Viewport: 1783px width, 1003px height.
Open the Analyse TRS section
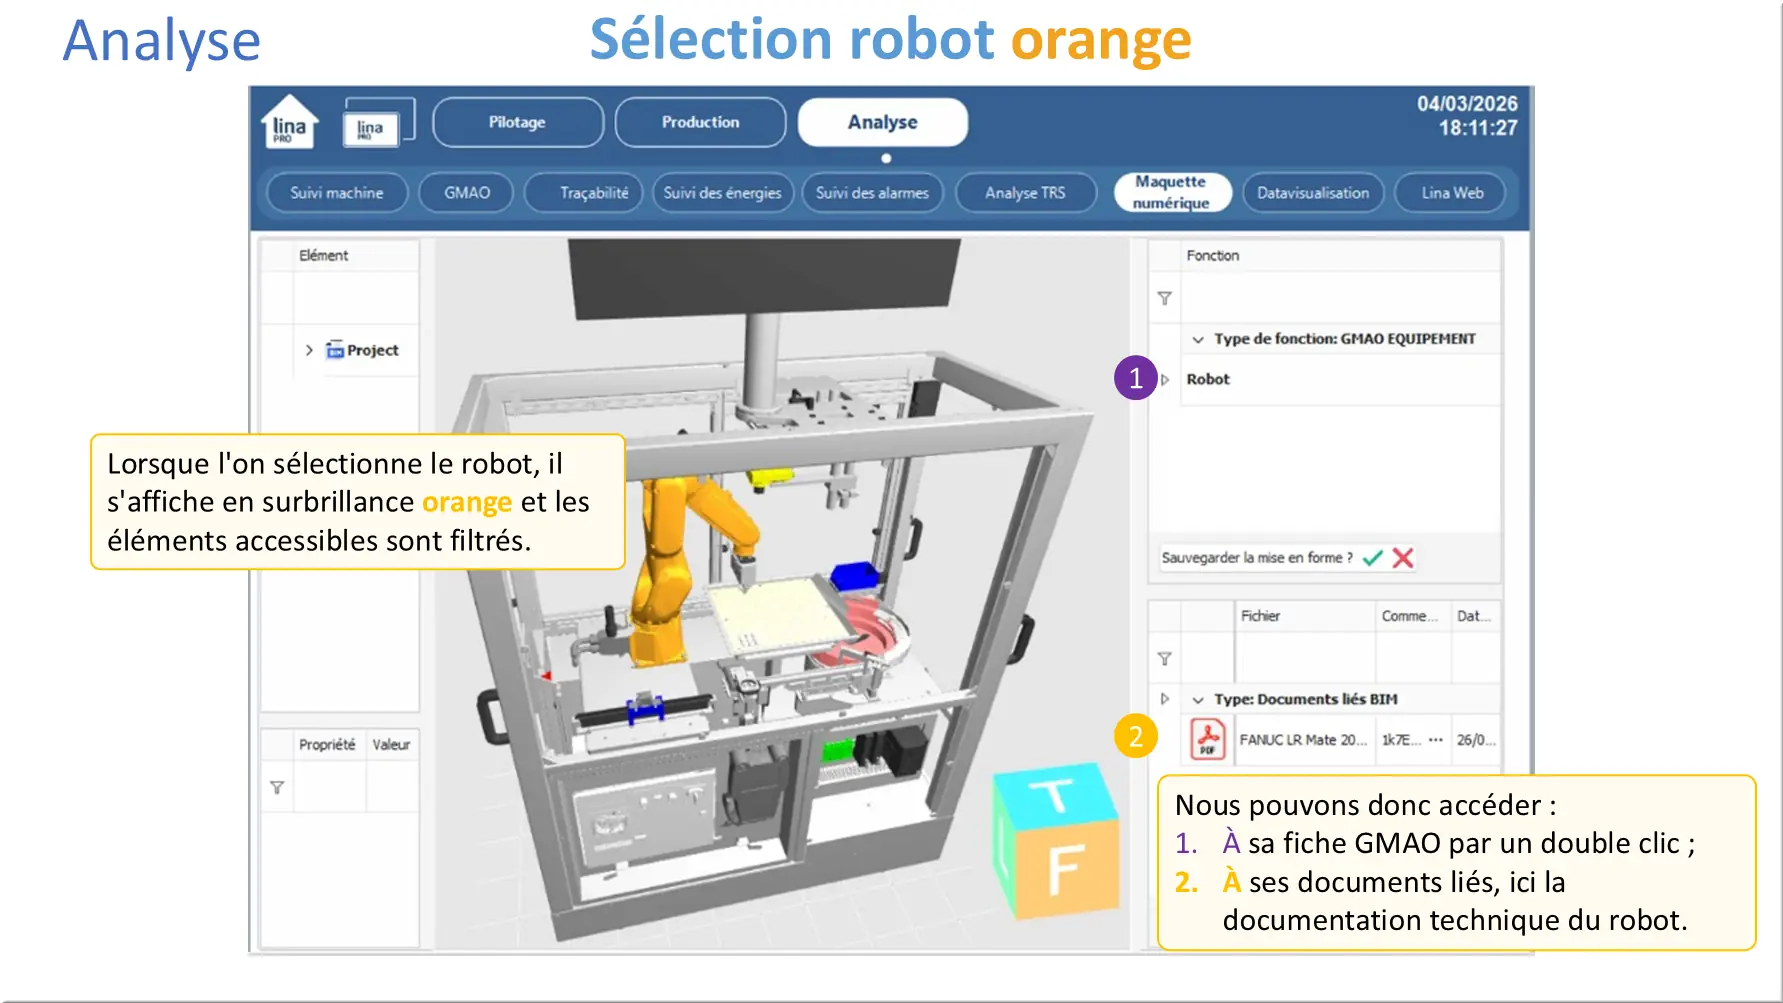click(x=1025, y=193)
